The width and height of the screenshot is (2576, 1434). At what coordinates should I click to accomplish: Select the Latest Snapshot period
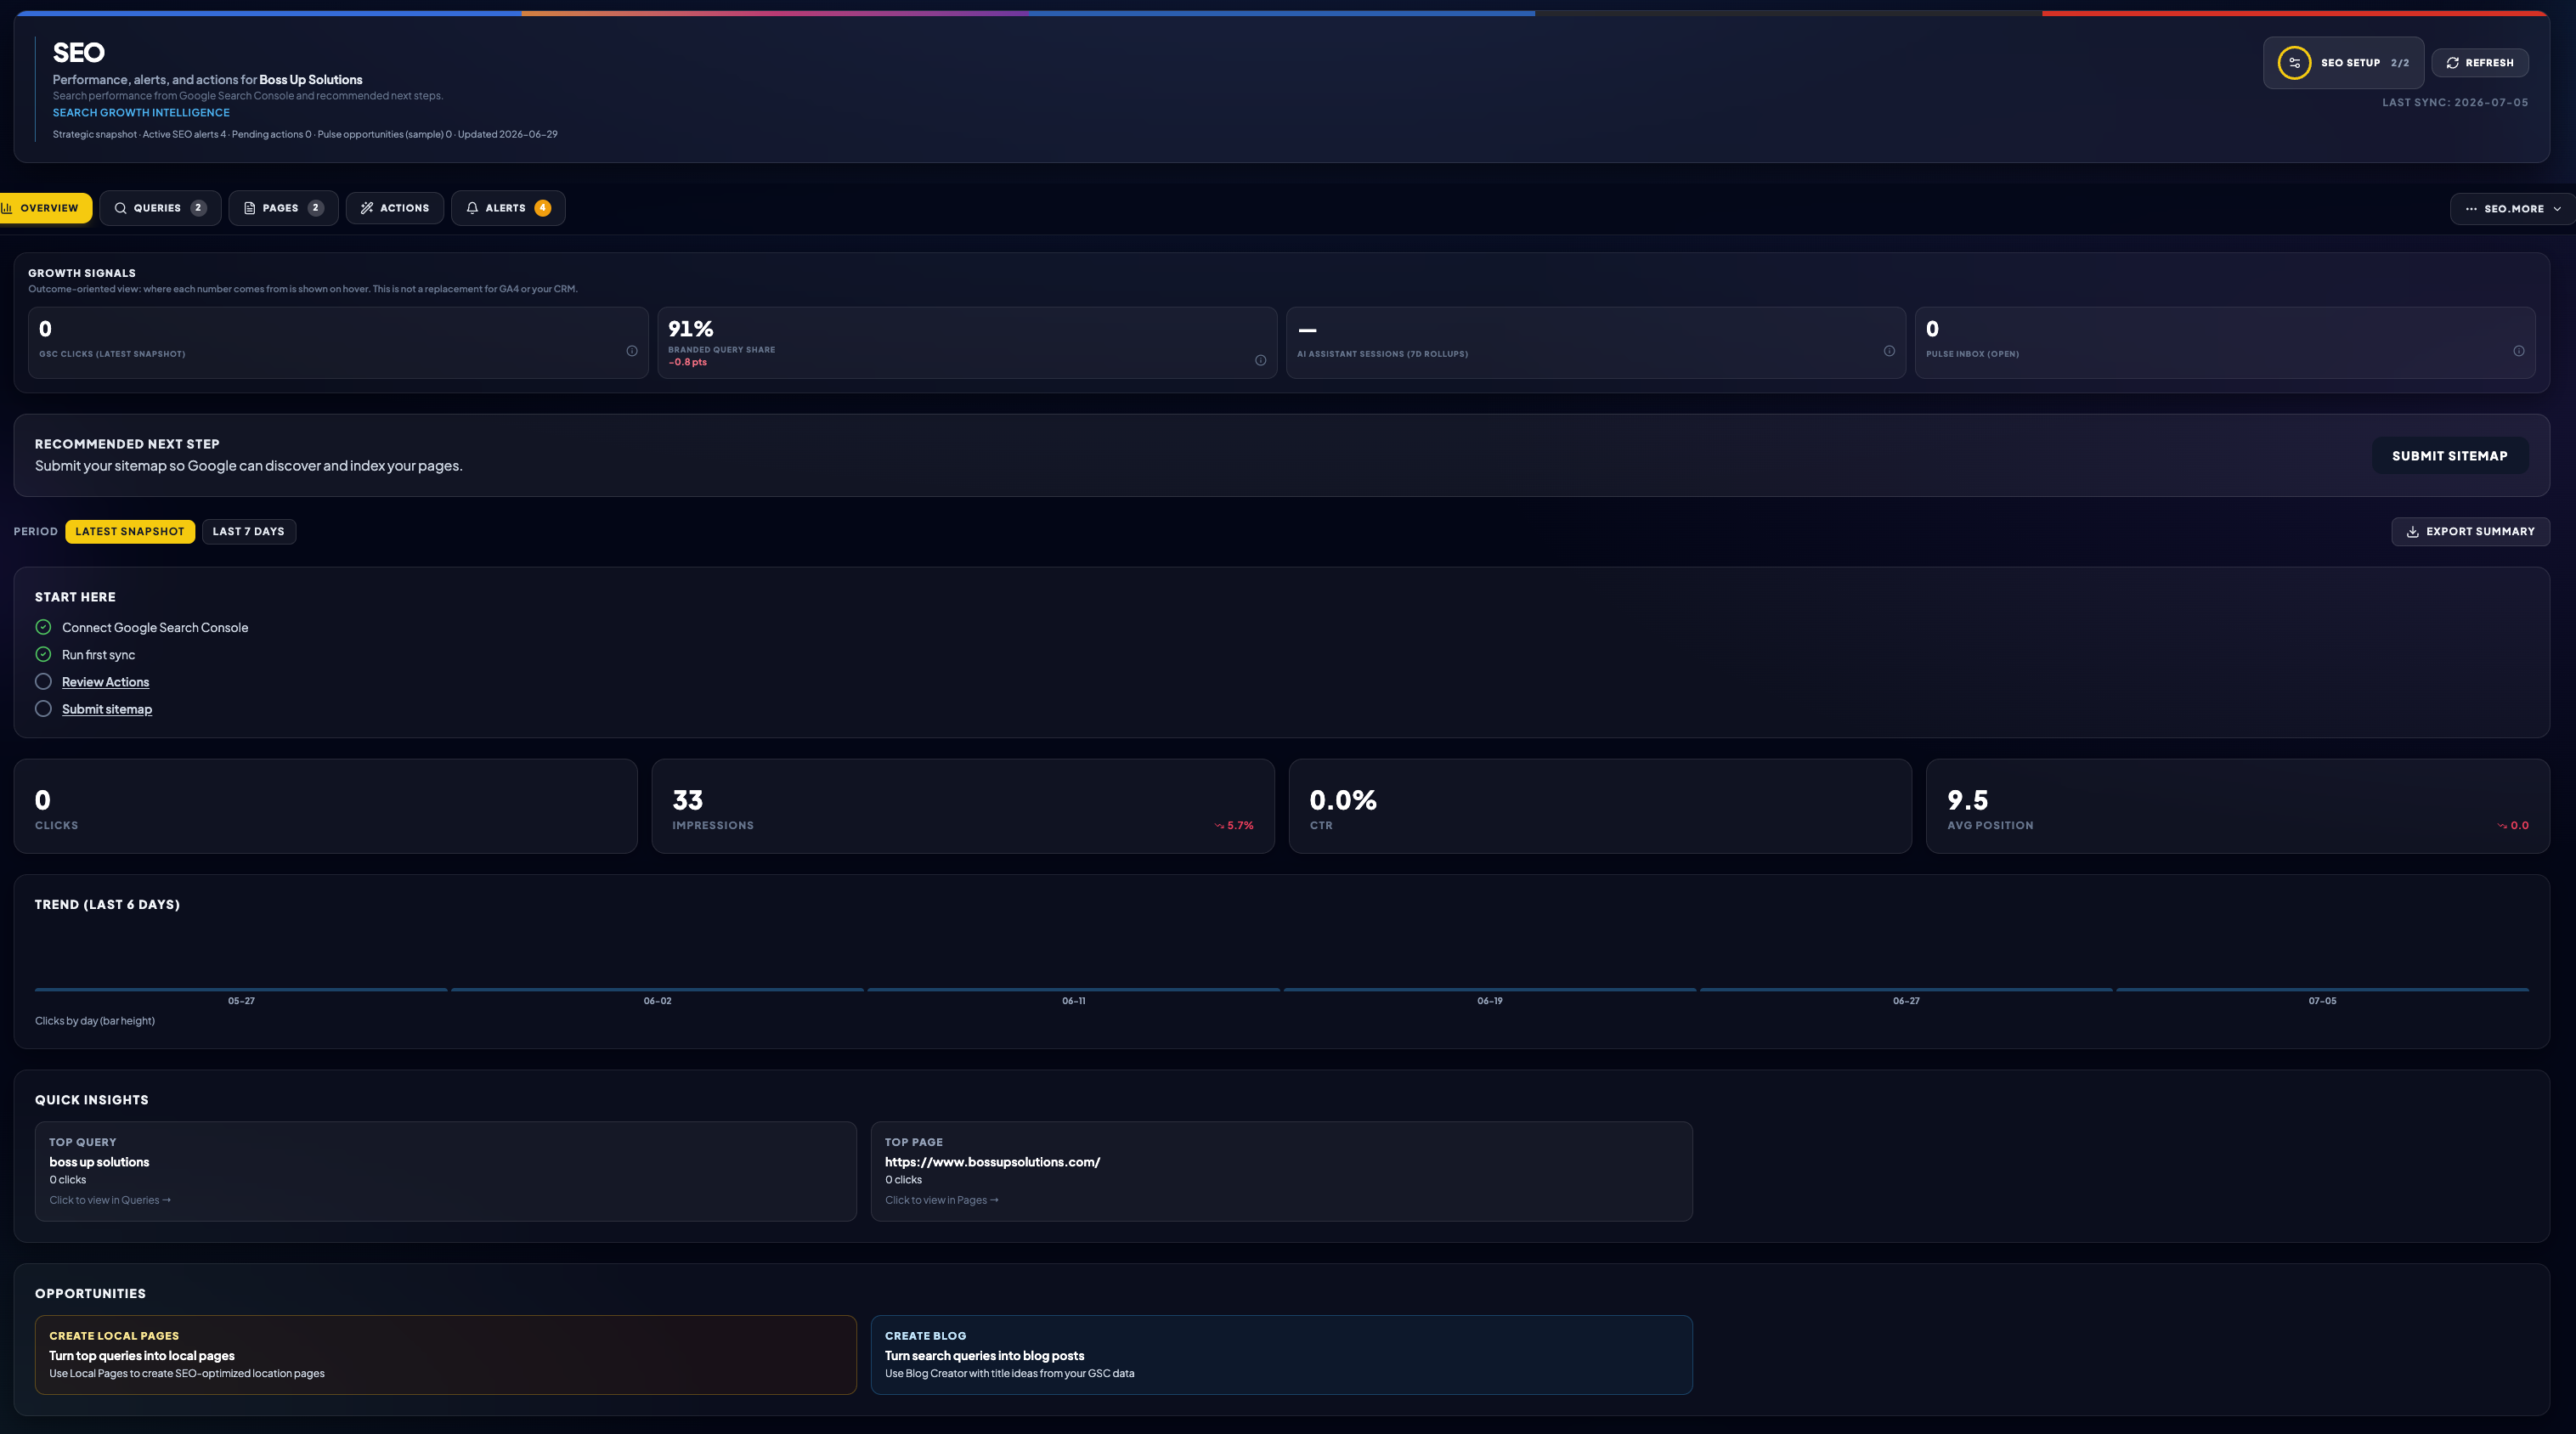130,531
